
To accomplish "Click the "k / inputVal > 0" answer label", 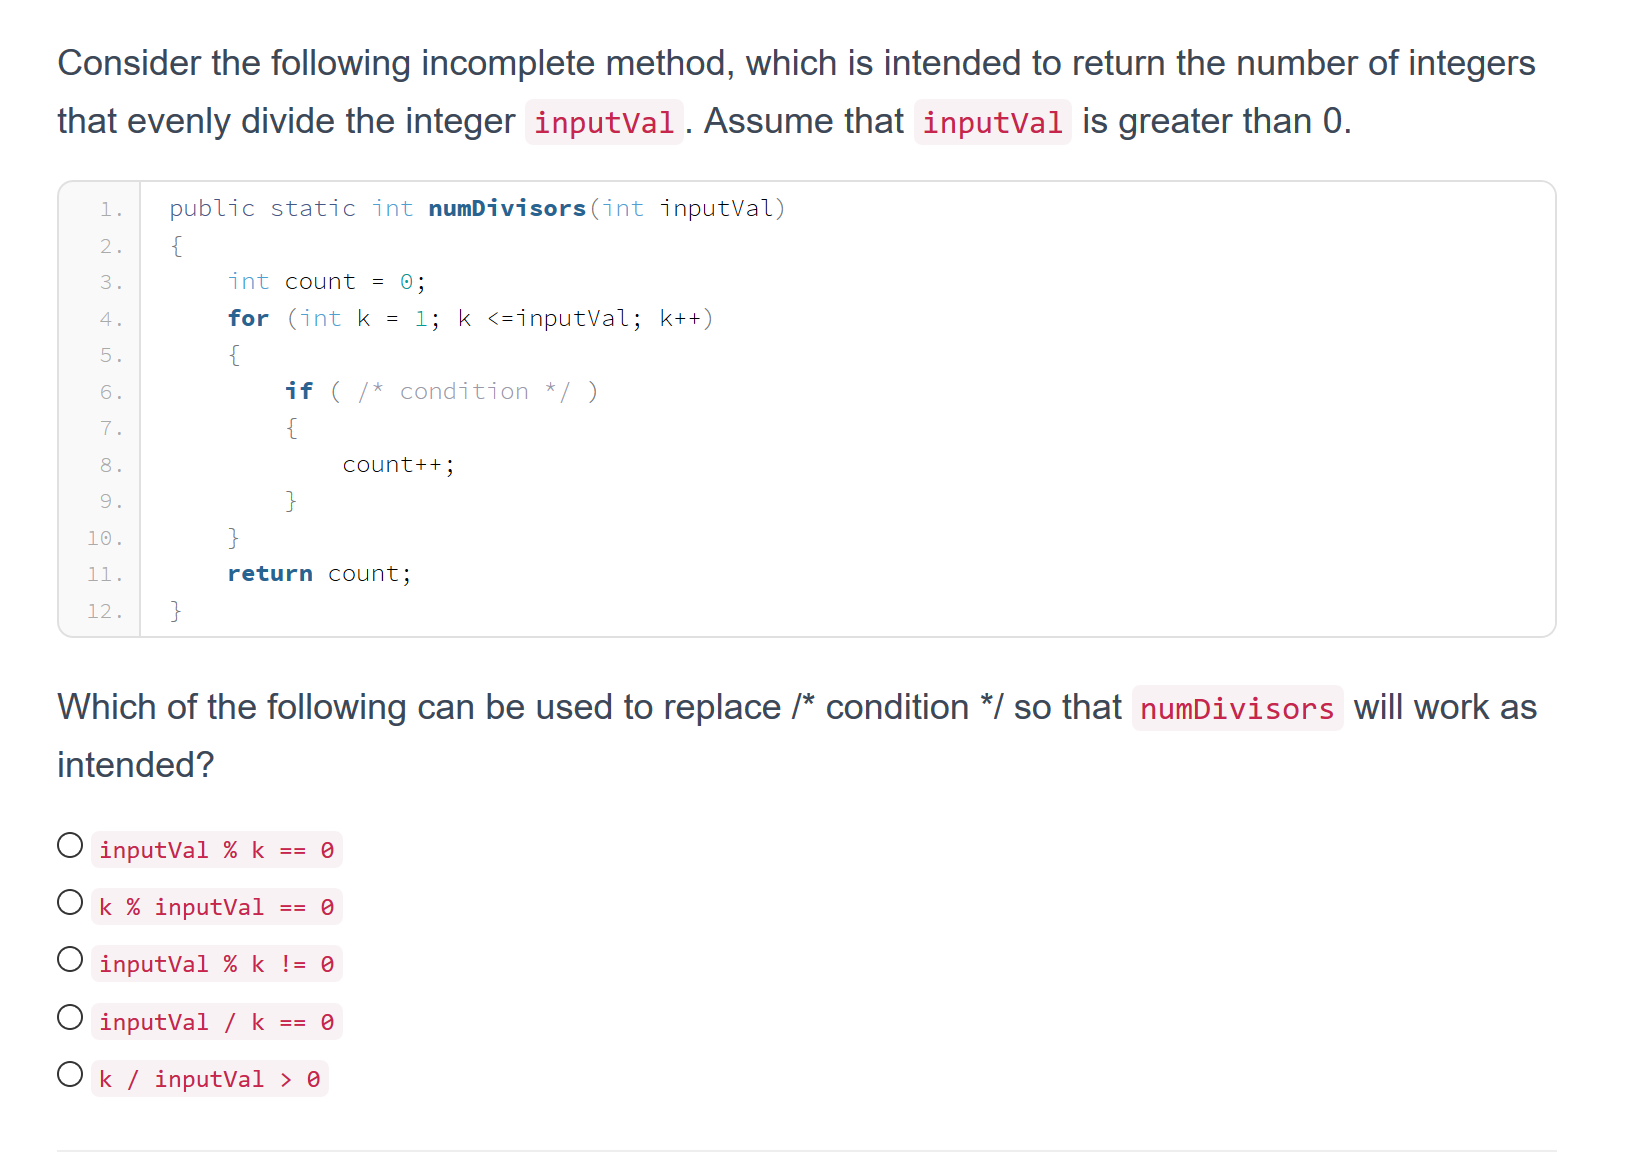I will coord(209,1079).
